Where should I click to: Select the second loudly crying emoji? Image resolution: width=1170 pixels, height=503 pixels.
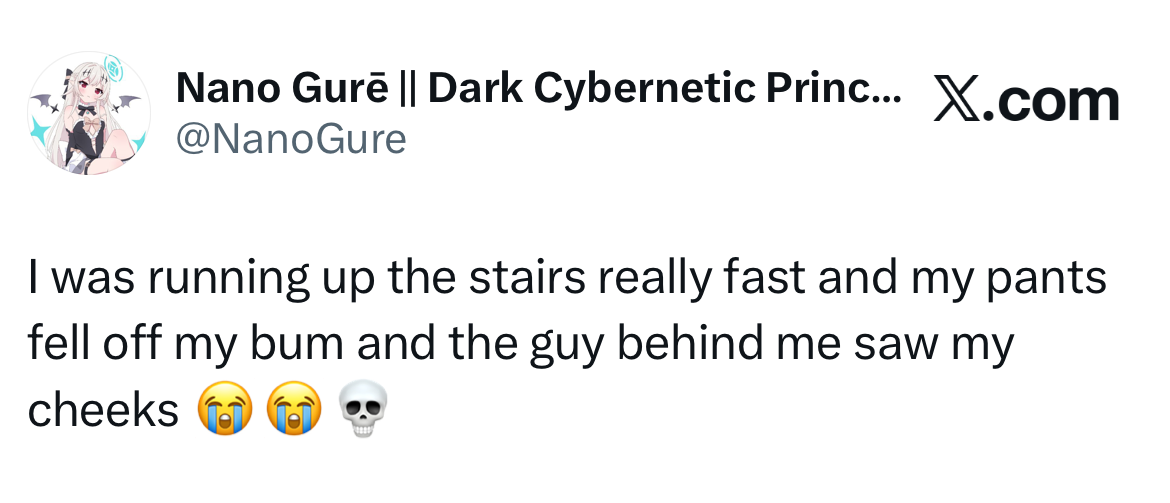point(294,408)
